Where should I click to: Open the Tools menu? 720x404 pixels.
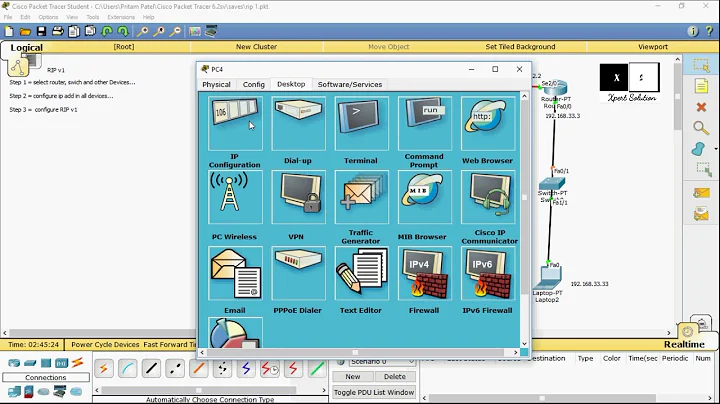point(92,17)
